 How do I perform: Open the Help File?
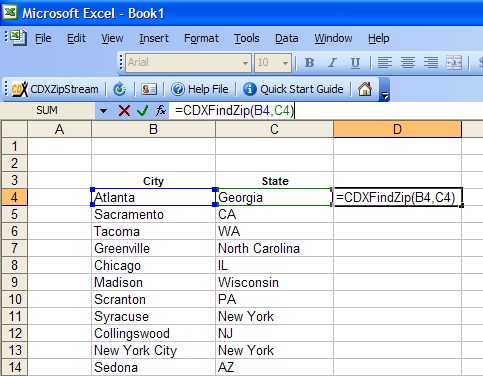click(x=200, y=89)
